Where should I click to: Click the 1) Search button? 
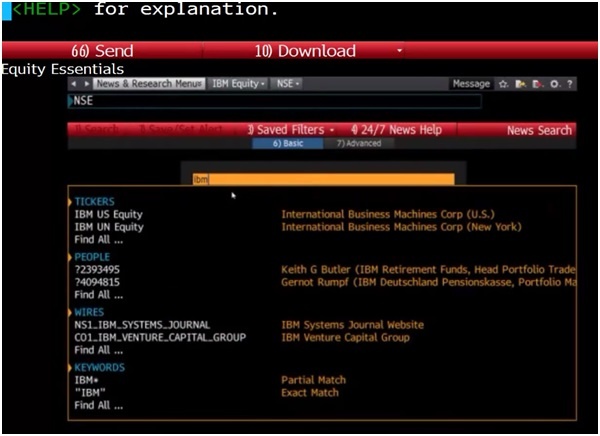[x=96, y=129]
